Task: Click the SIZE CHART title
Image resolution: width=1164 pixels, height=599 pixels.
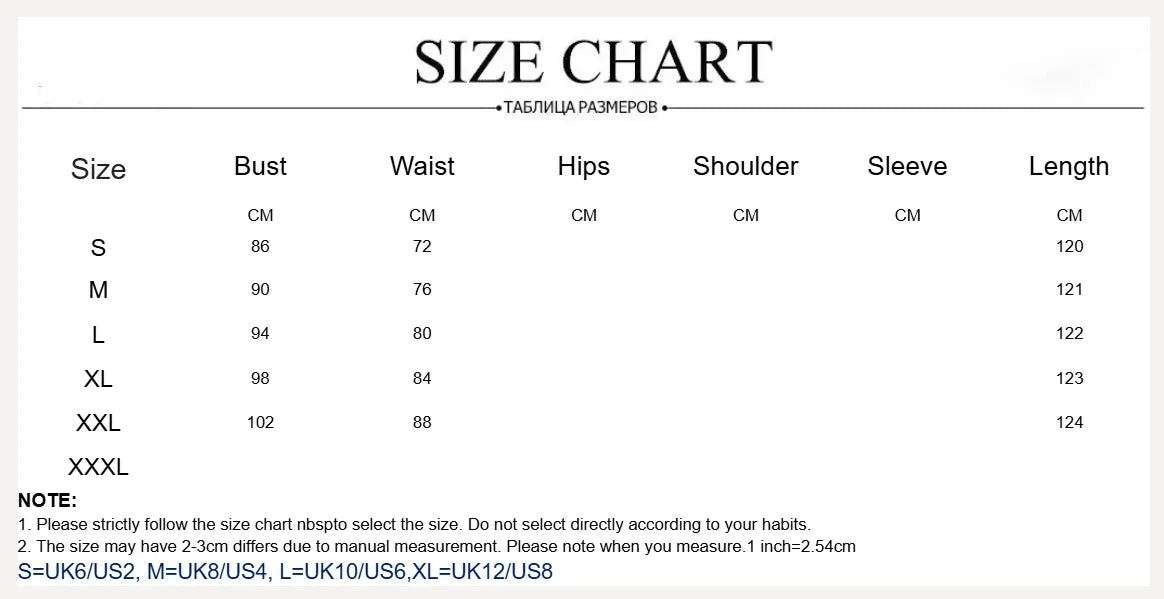Action: (x=593, y=61)
